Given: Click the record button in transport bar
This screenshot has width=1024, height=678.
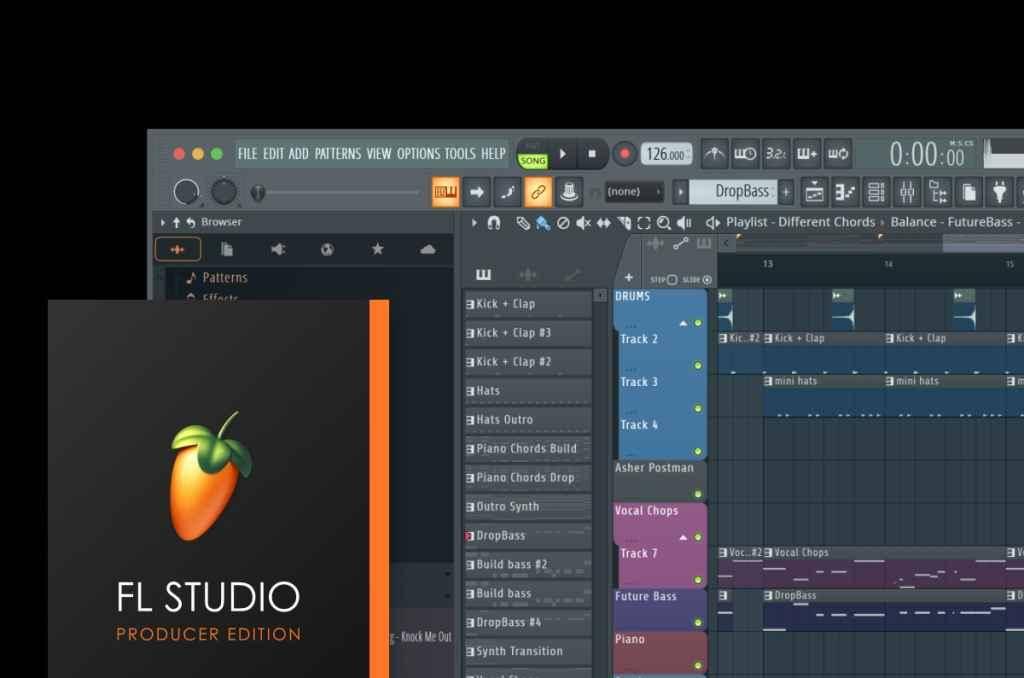Looking at the screenshot, I should click(625, 154).
